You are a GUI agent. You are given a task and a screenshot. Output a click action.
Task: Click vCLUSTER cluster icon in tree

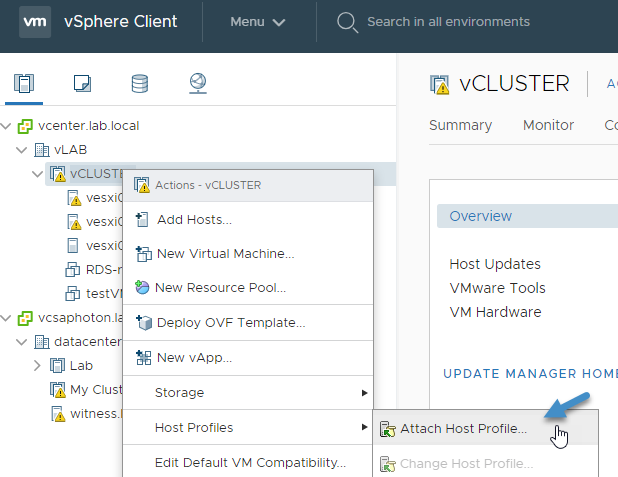point(58,174)
